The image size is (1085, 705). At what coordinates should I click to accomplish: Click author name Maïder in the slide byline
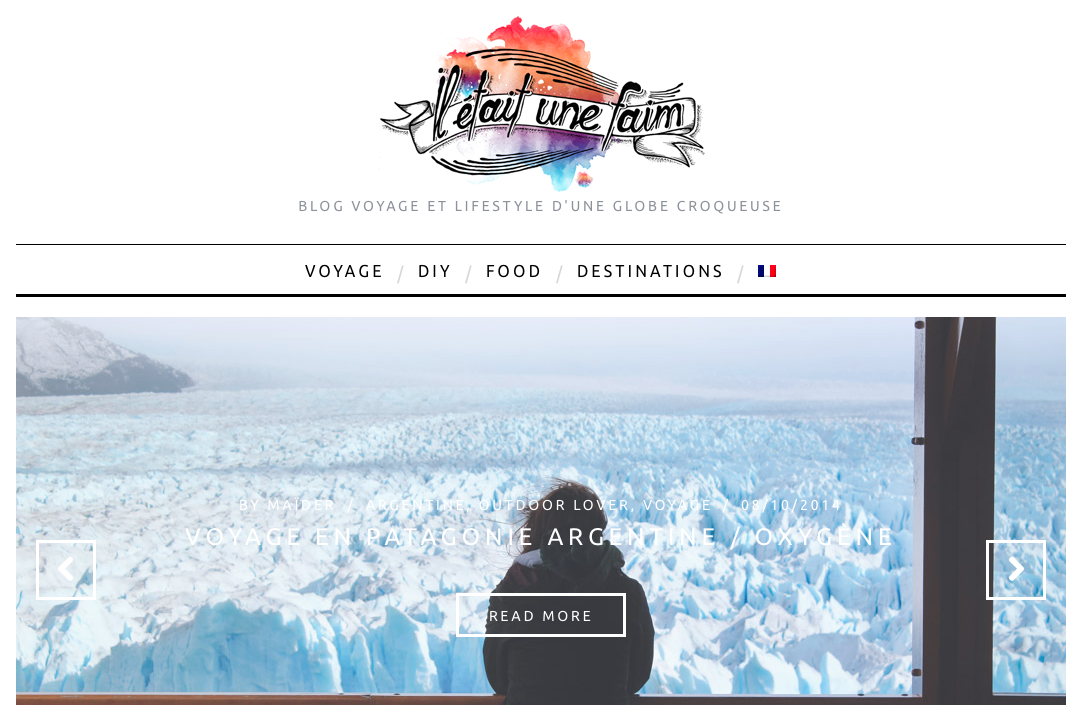[301, 505]
